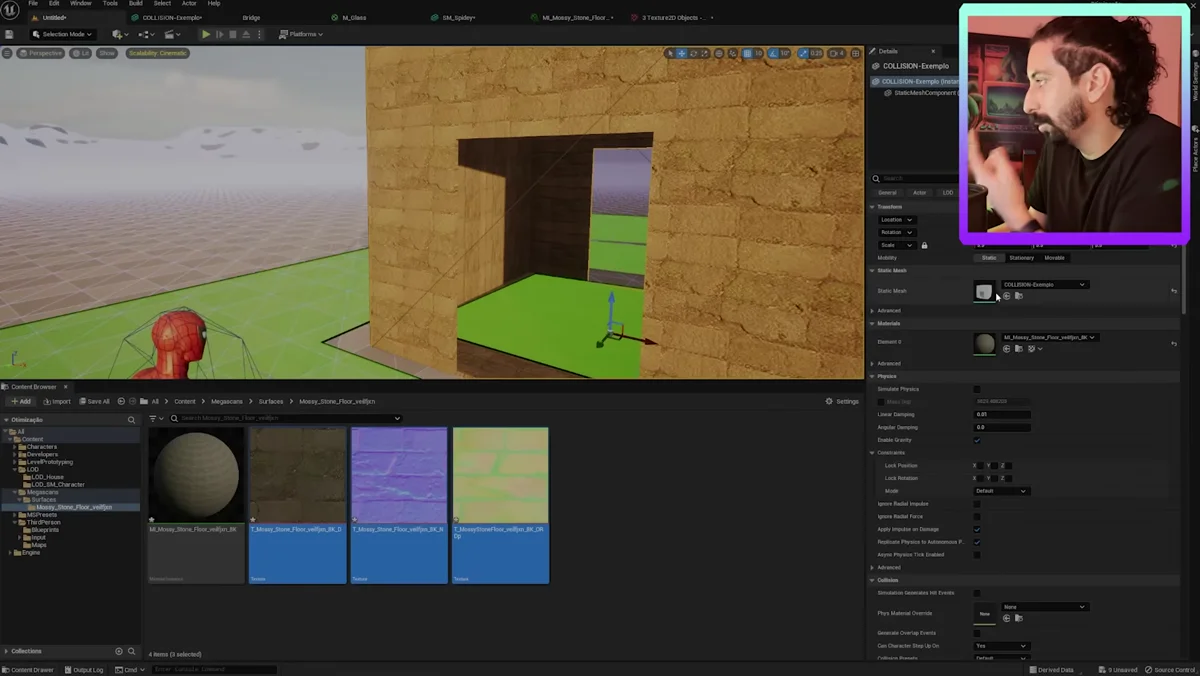The width and height of the screenshot is (1200, 676).
Task: Open the Selection Mode dropdown
Action: pos(62,34)
